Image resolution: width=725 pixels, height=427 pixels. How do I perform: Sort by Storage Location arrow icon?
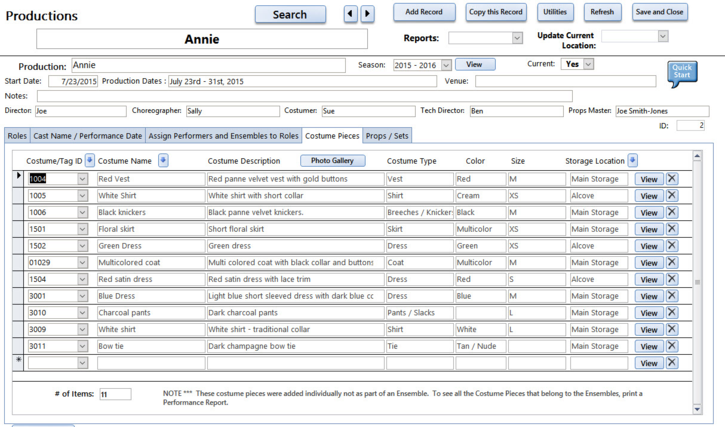point(633,160)
